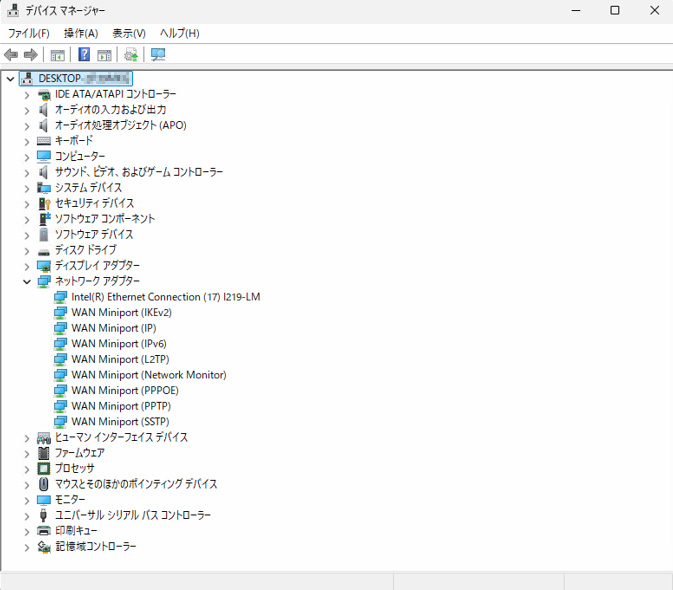The height and width of the screenshot is (590, 673).
Task: Click the update driver toolbar icon
Action: coord(131,54)
